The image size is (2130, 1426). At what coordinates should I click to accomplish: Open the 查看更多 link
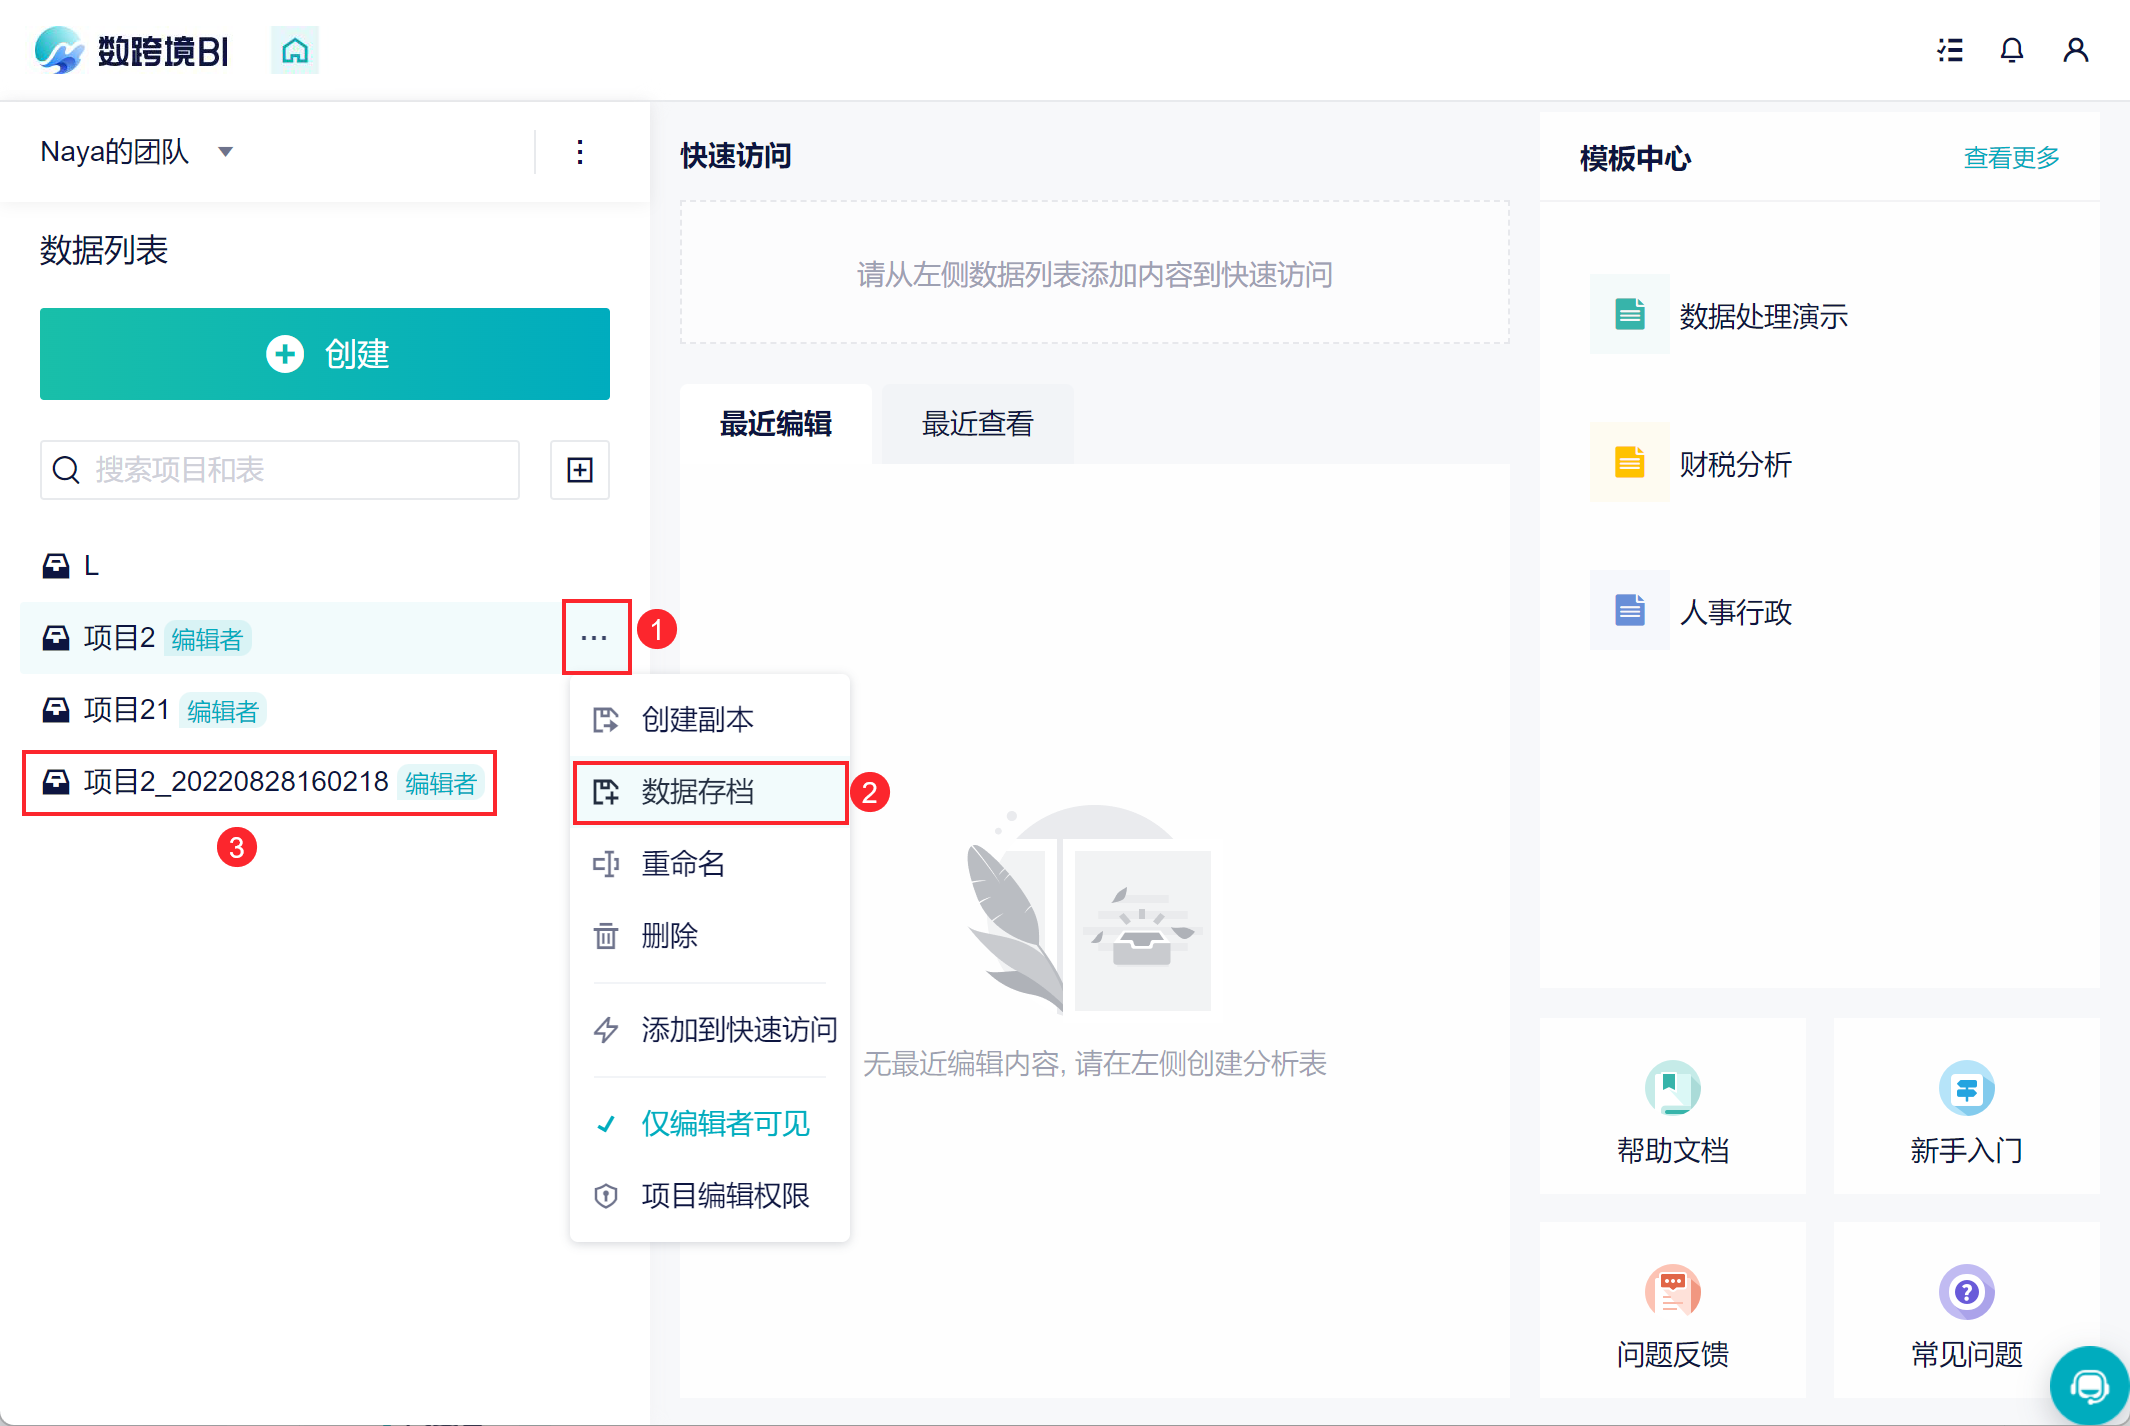(2011, 158)
